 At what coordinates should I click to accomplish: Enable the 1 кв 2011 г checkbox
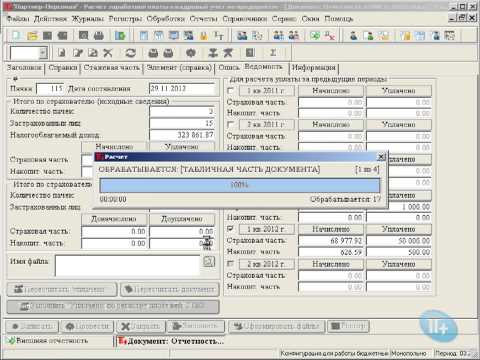click(230, 90)
